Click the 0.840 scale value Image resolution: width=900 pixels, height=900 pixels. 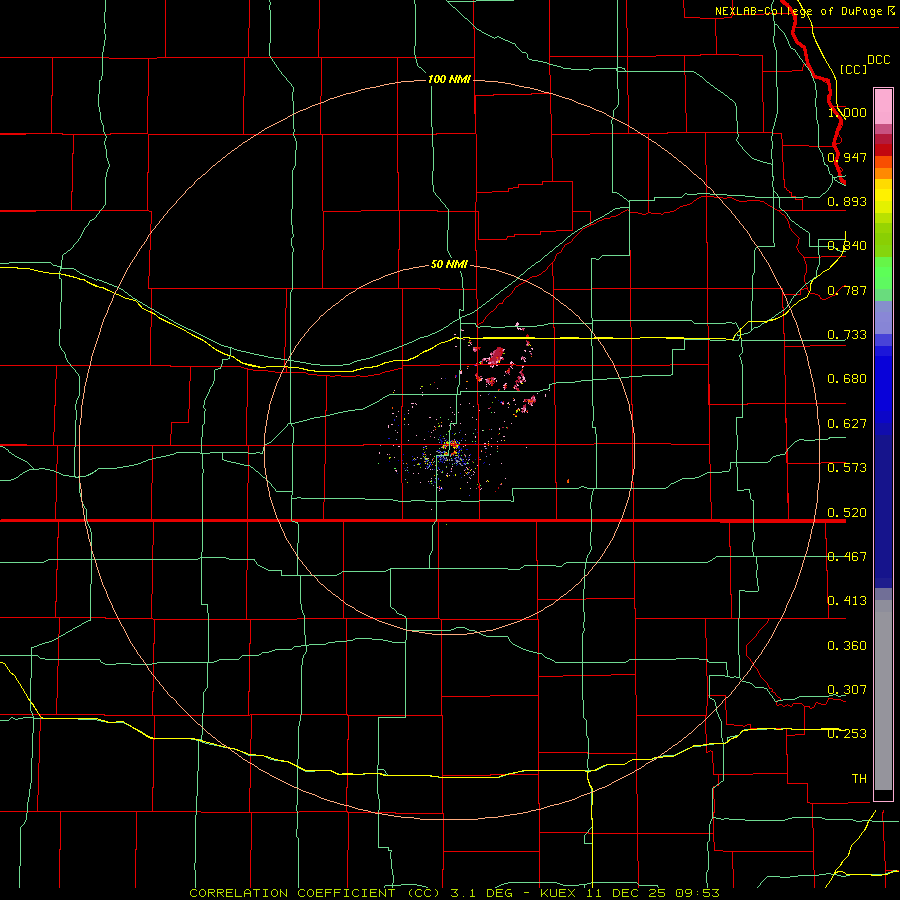point(847,246)
